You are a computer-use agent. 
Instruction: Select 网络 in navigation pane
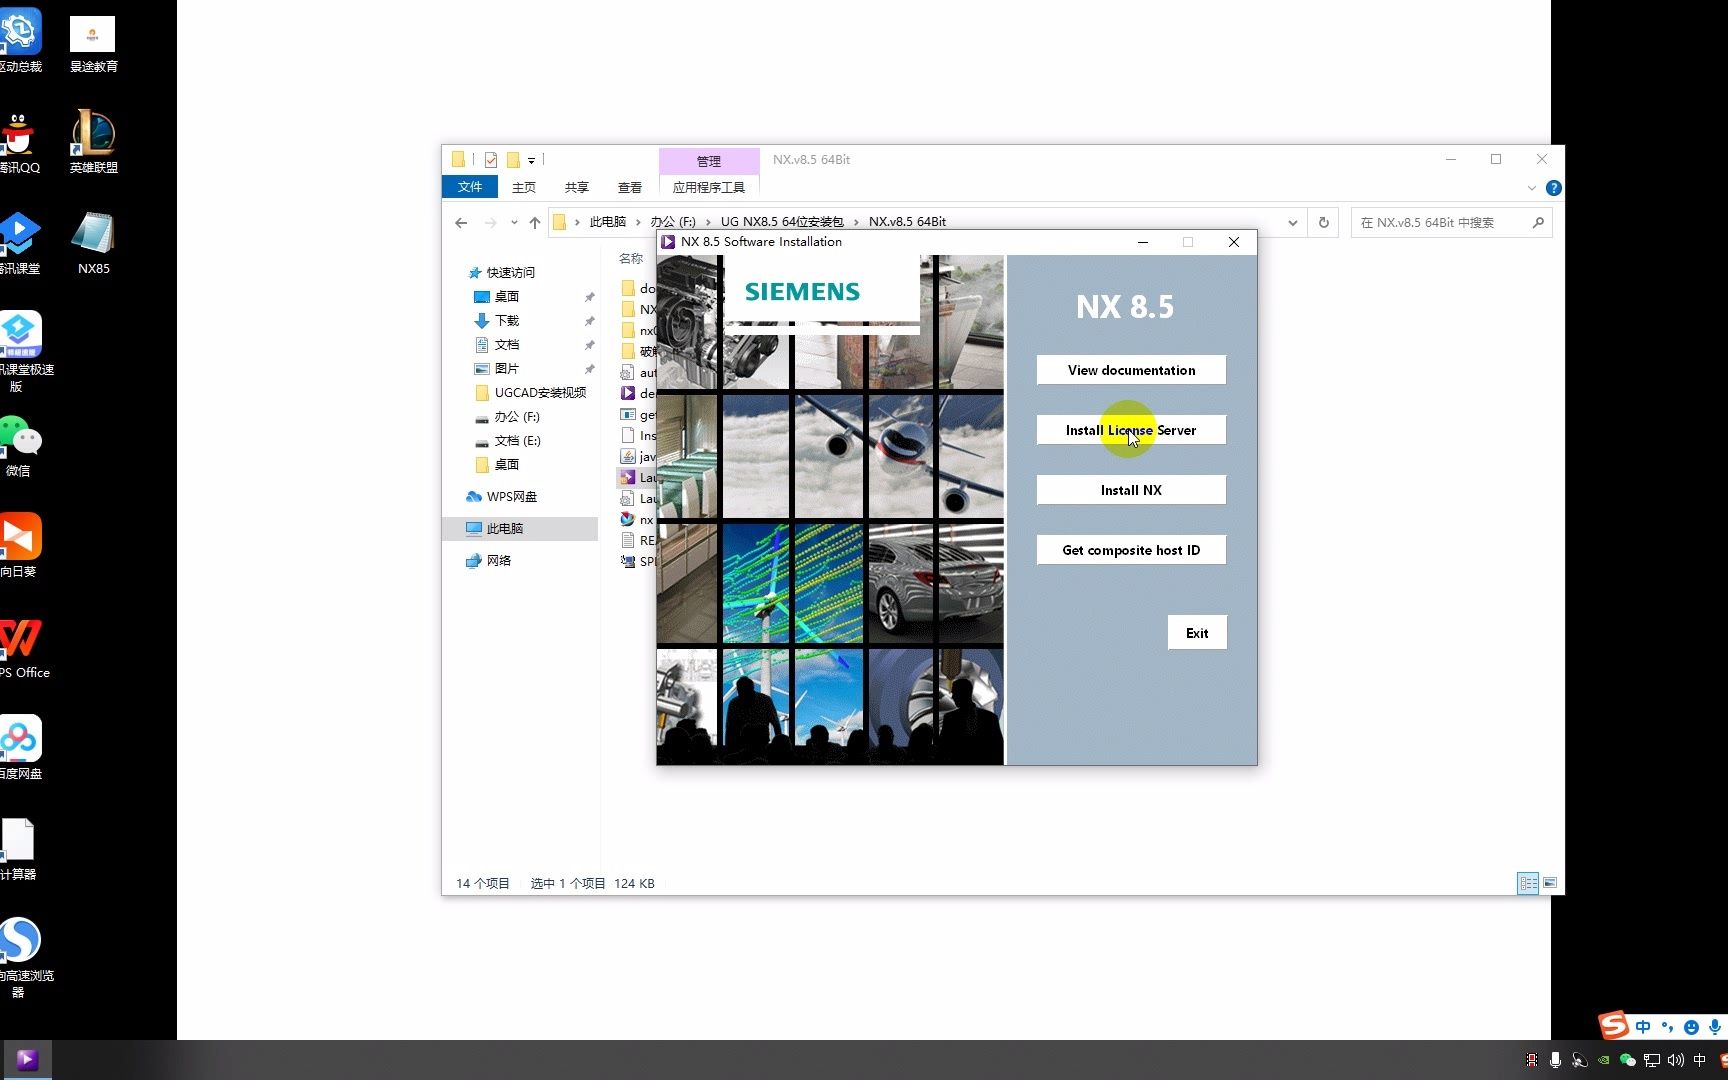coord(498,560)
